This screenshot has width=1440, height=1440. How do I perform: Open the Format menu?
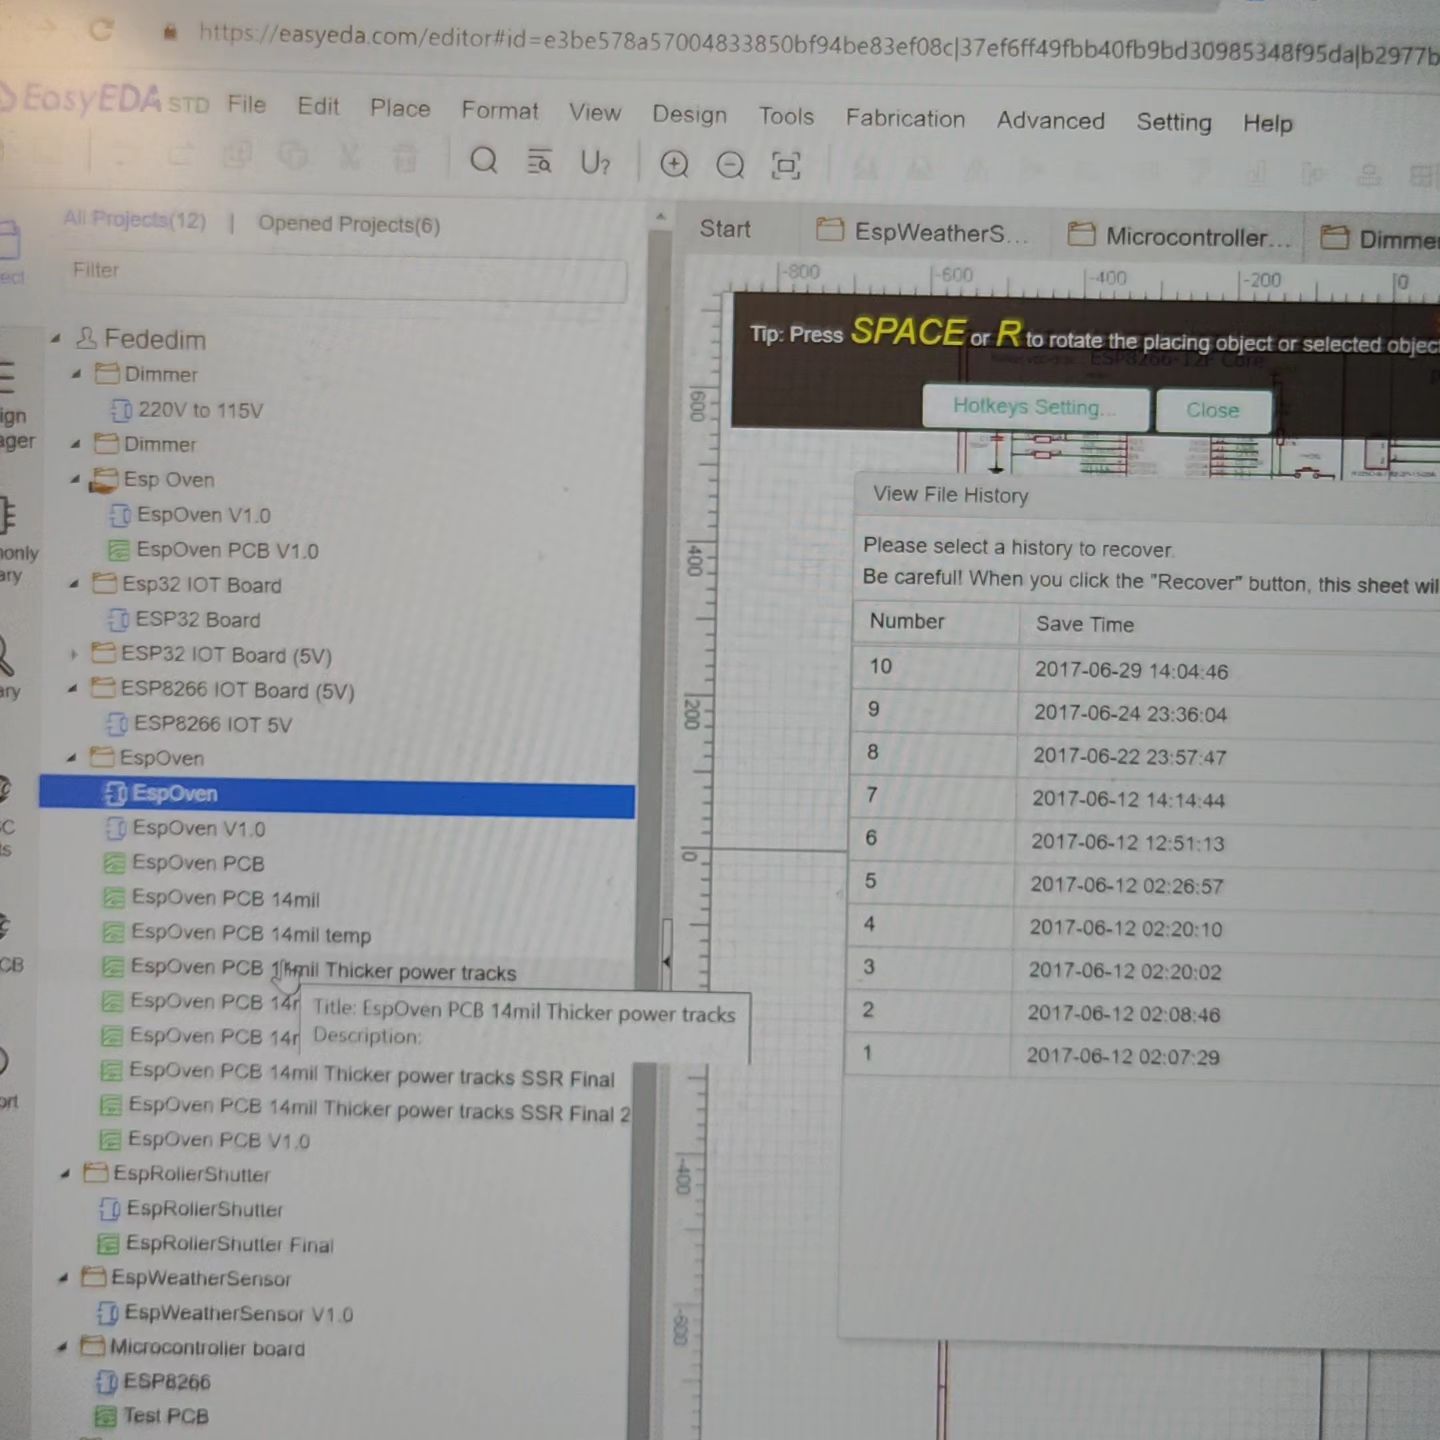tap(499, 110)
